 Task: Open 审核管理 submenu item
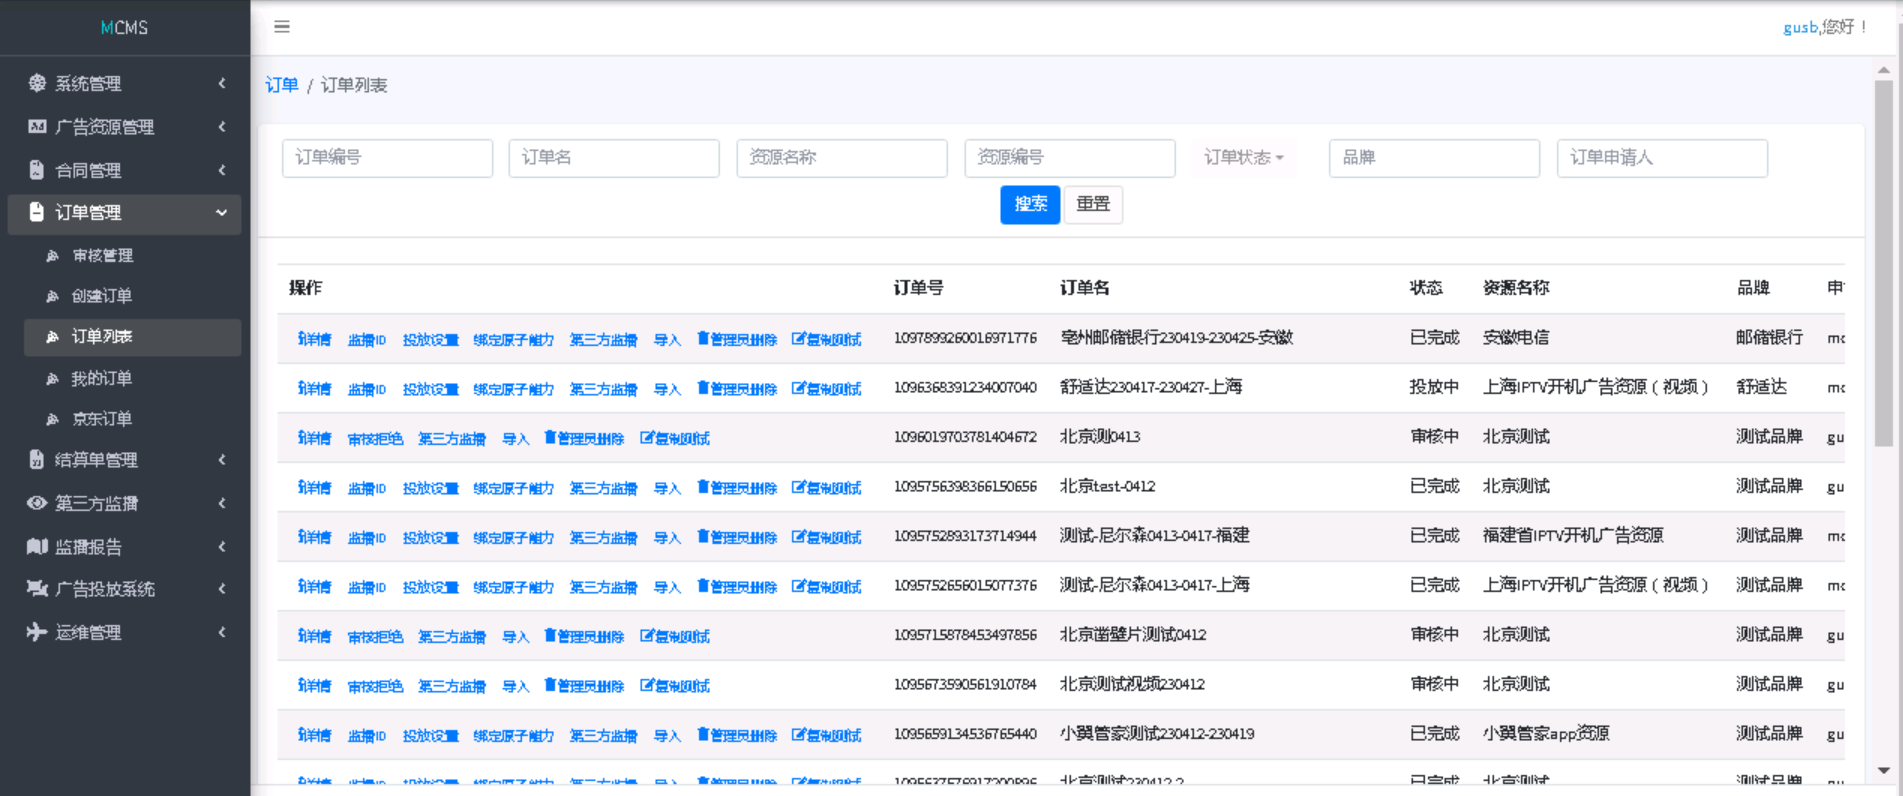pos(102,256)
